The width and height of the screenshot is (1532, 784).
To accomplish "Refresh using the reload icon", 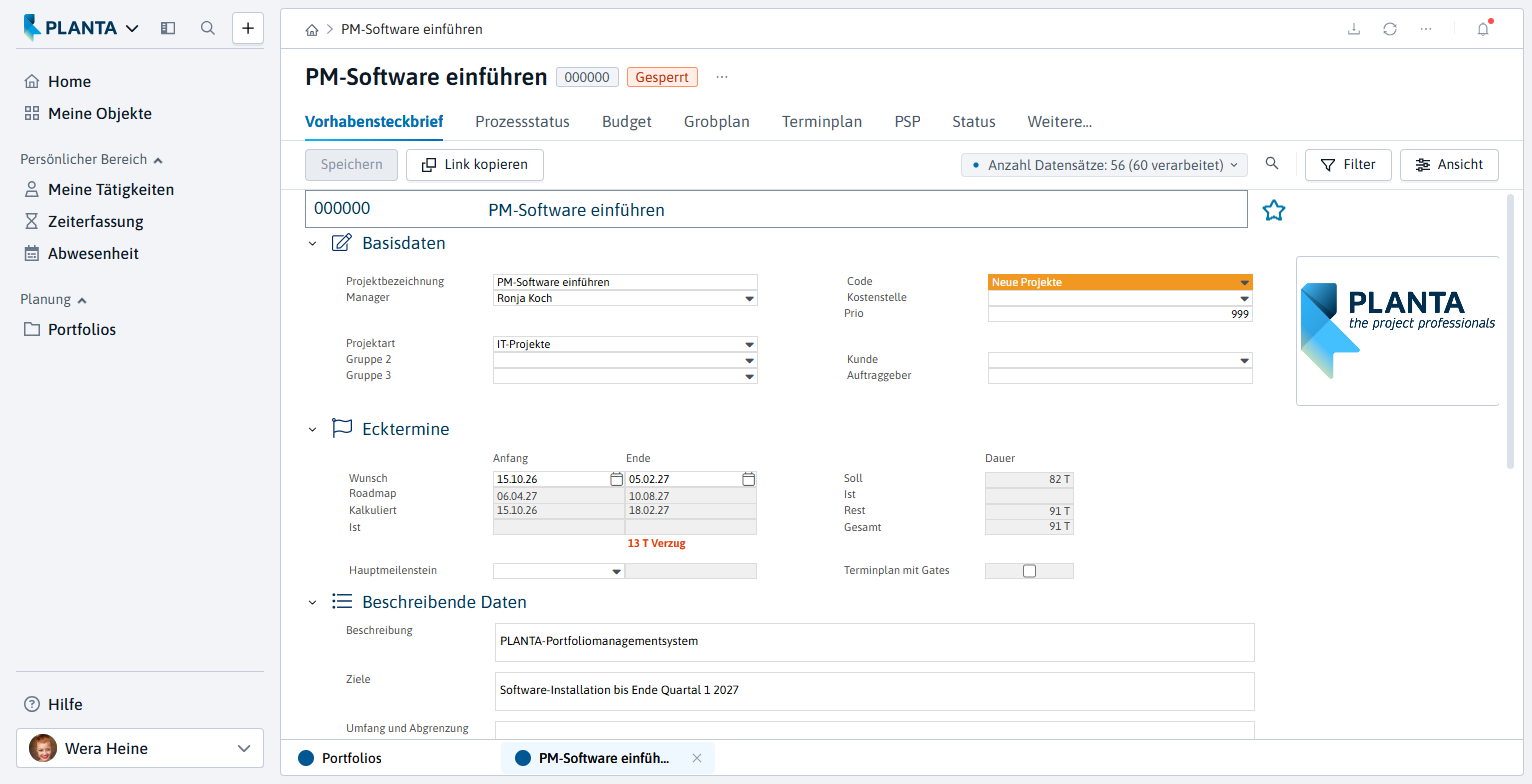I will (1390, 29).
